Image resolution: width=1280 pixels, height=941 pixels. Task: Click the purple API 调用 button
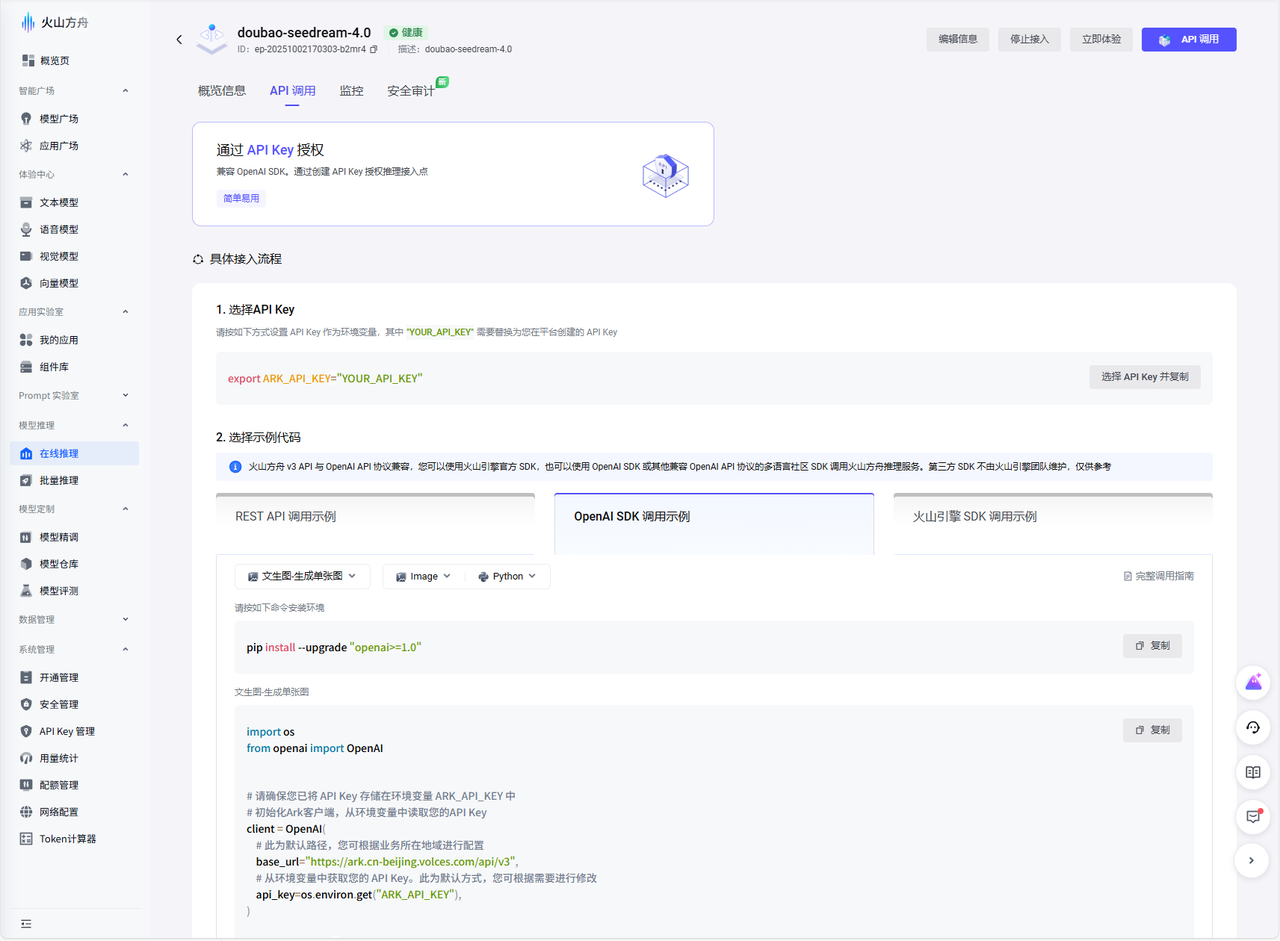(x=1189, y=40)
